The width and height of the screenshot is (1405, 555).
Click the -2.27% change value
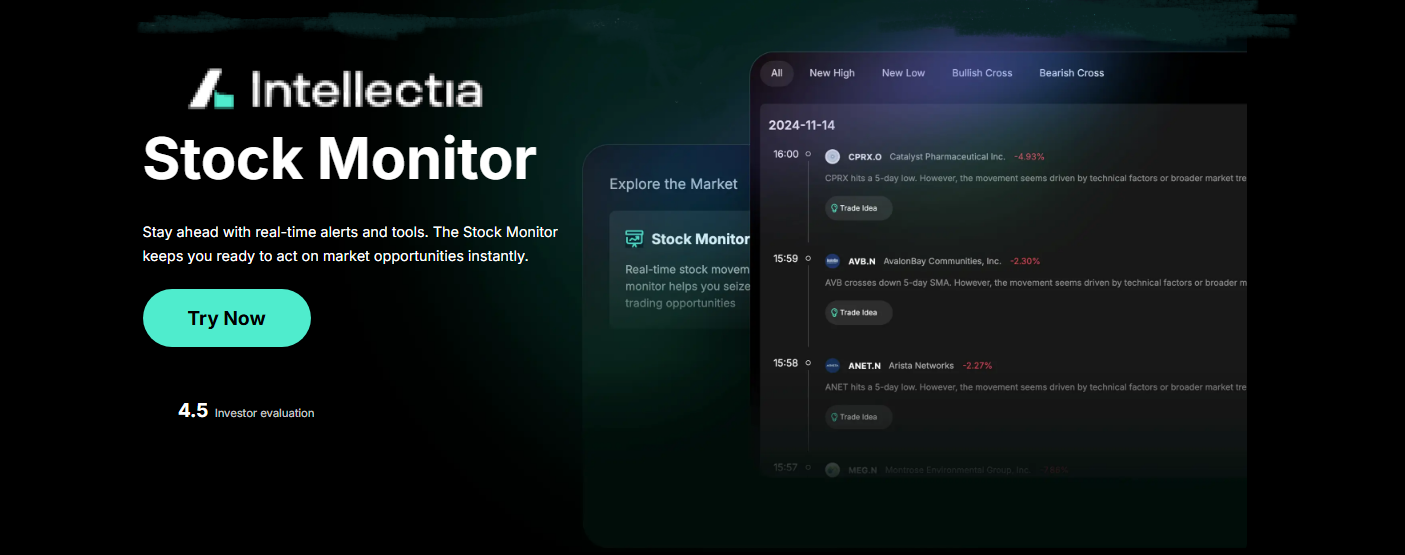977,366
